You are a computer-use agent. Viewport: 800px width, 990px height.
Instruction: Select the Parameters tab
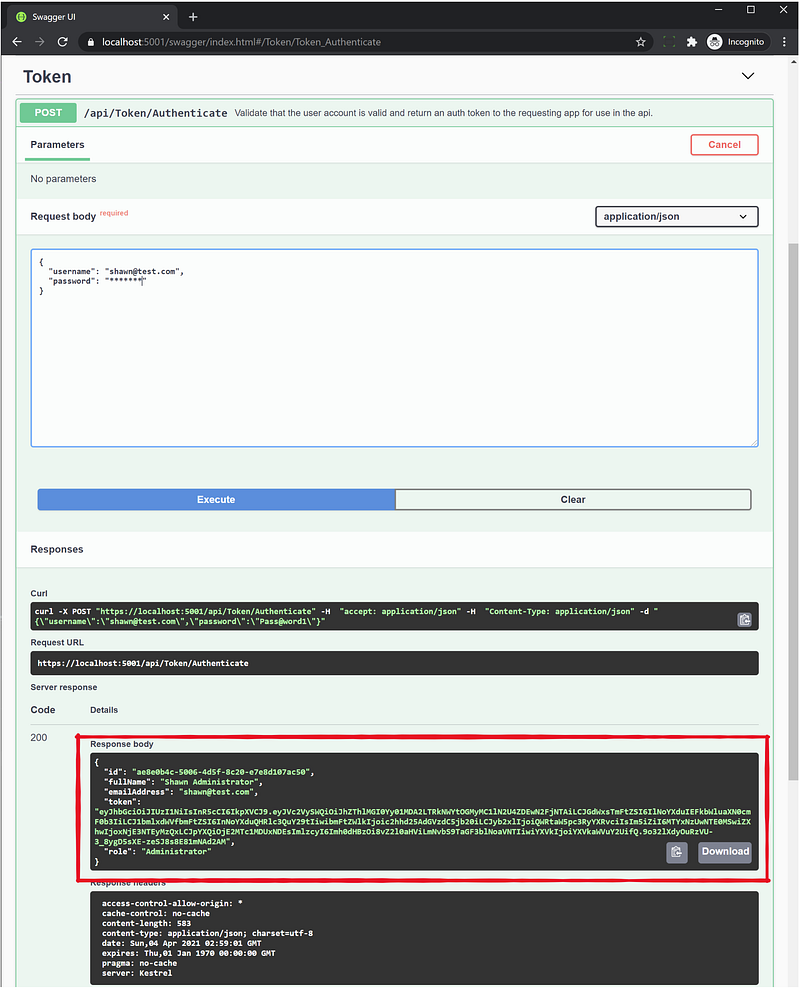click(x=57, y=145)
